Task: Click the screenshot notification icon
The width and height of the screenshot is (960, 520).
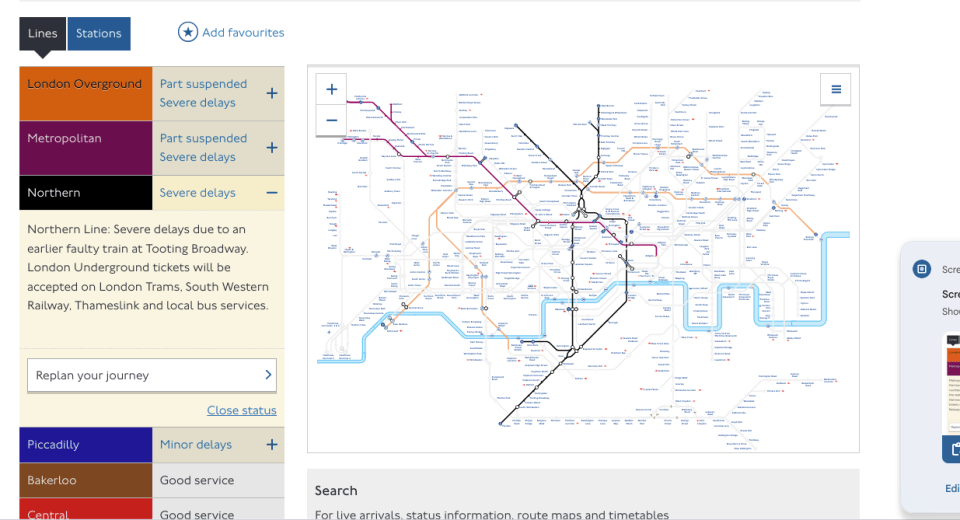Action: pyautogui.click(x=922, y=269)
